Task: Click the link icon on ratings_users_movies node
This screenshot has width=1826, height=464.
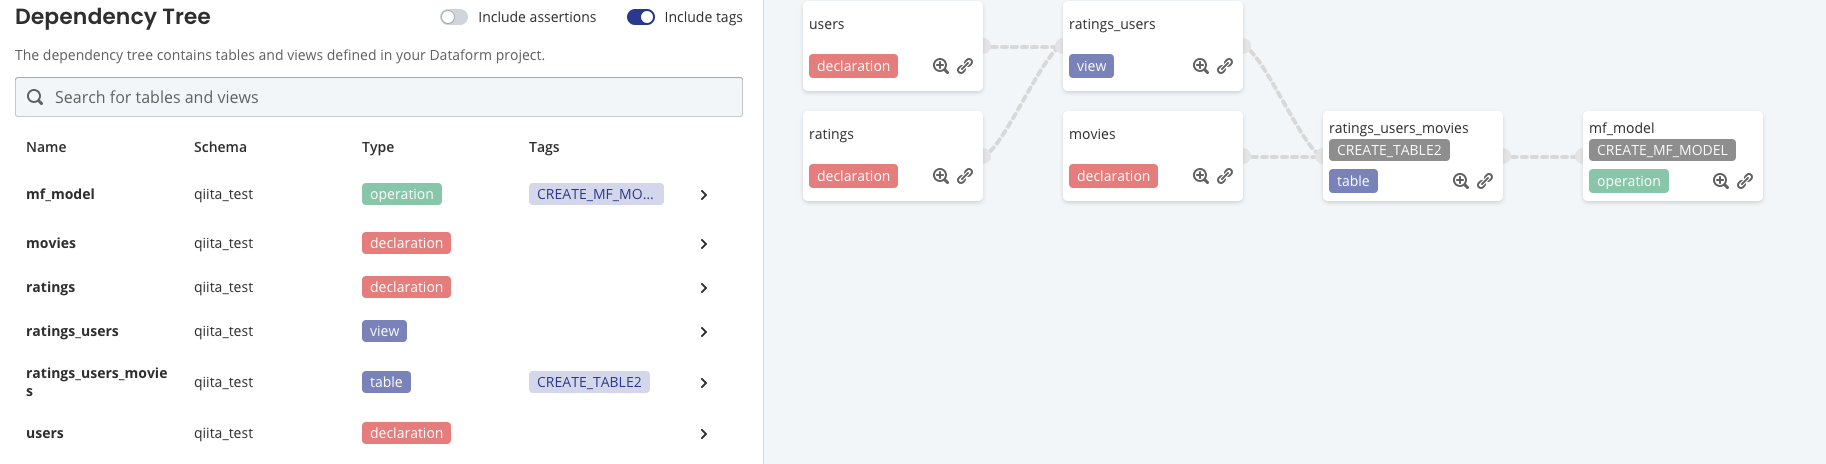Action: click(x=1485, y=181)
